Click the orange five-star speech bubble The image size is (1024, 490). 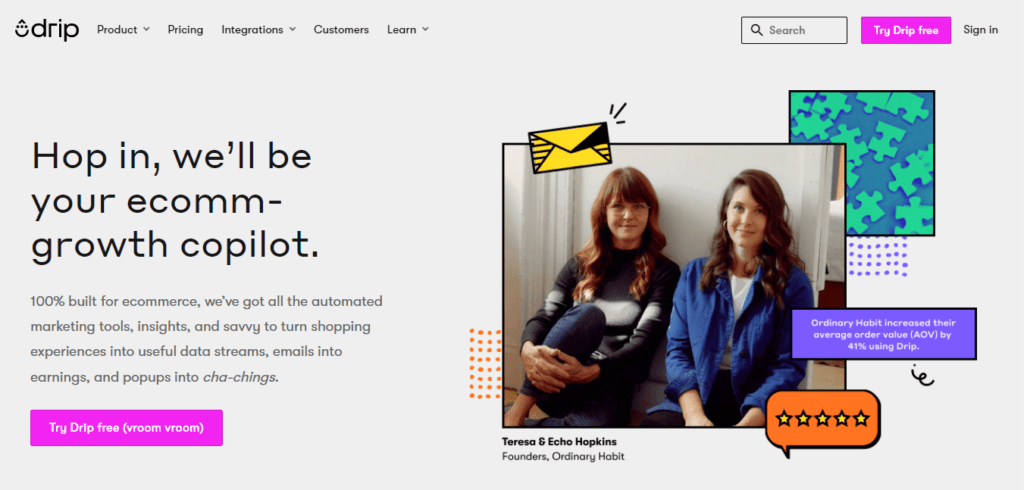point(822,423)
